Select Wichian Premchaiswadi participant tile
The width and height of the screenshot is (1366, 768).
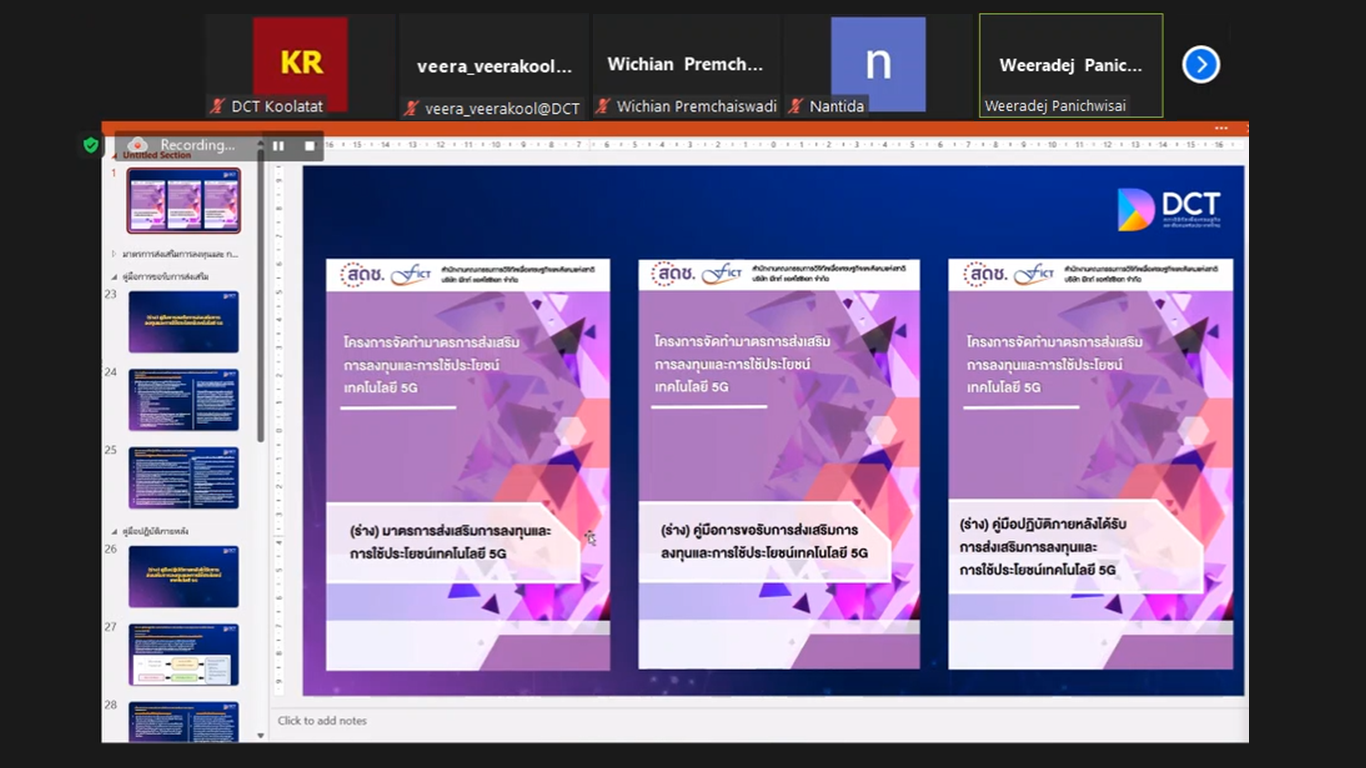(686, 66)
